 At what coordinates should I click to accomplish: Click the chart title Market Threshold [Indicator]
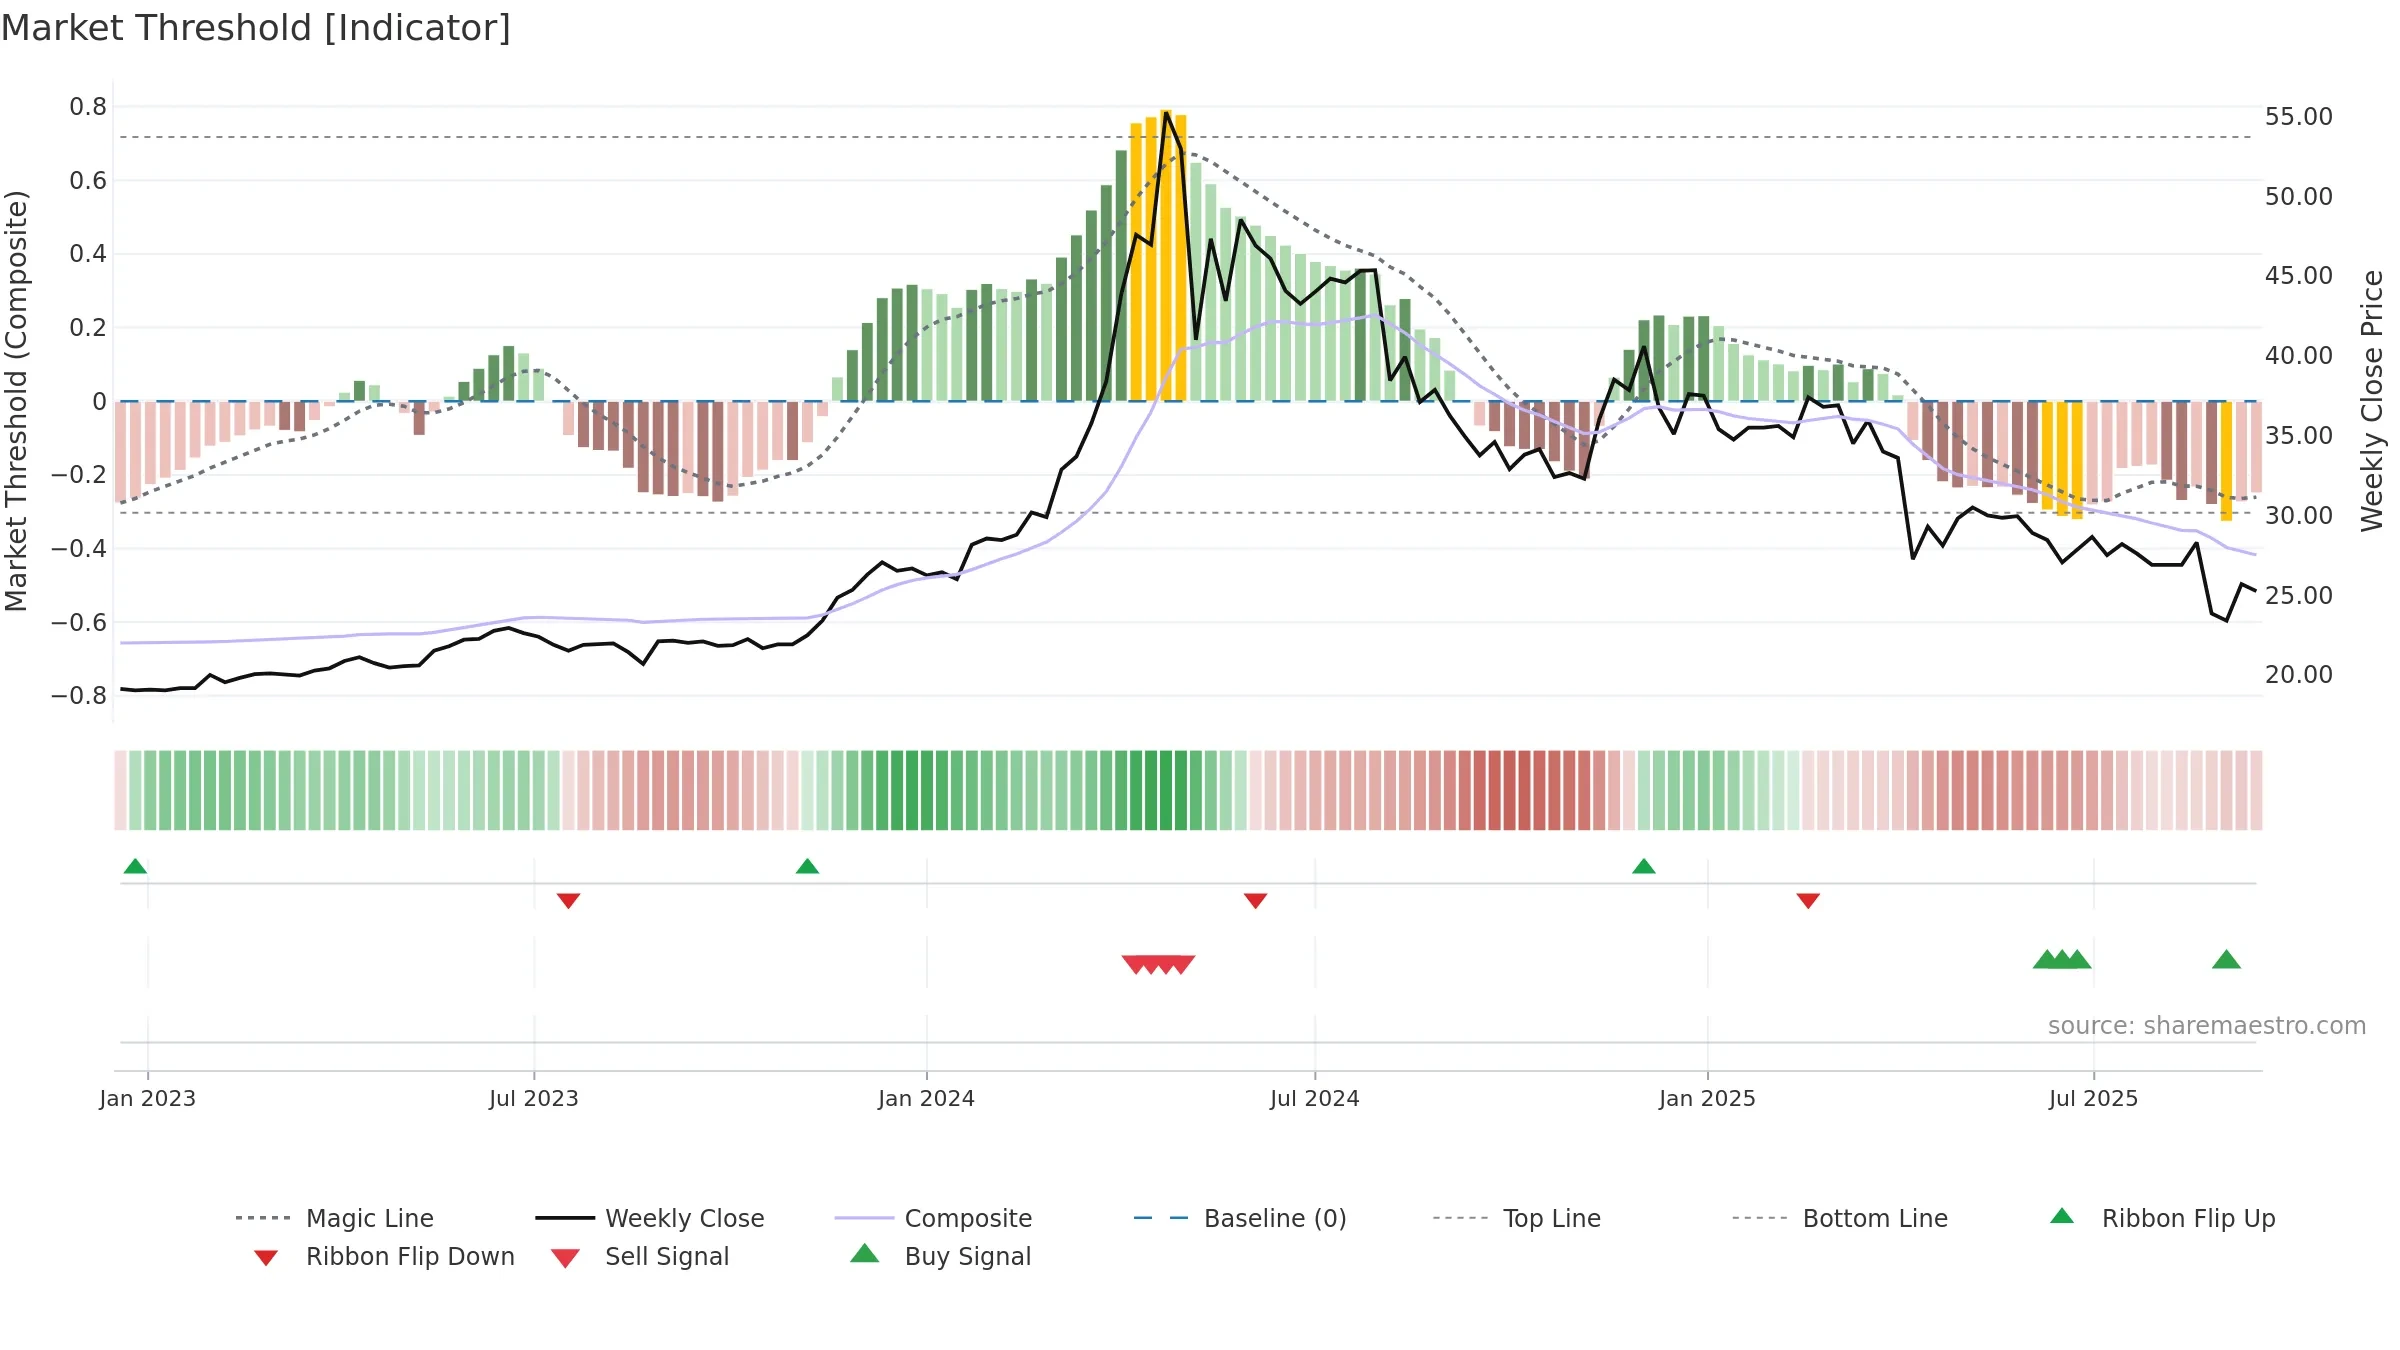256,28
